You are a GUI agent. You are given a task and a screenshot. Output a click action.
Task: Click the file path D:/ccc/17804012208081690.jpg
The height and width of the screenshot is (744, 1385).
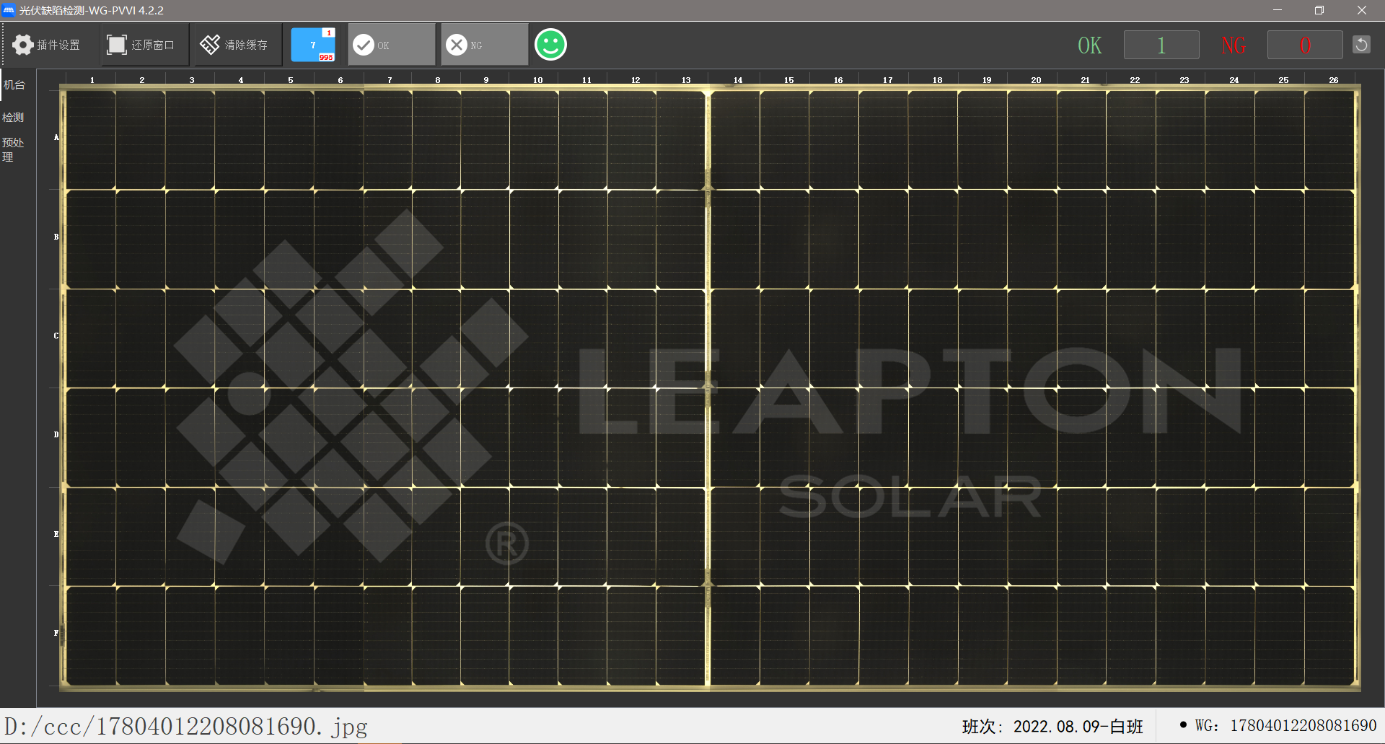[x=186, y=726]
